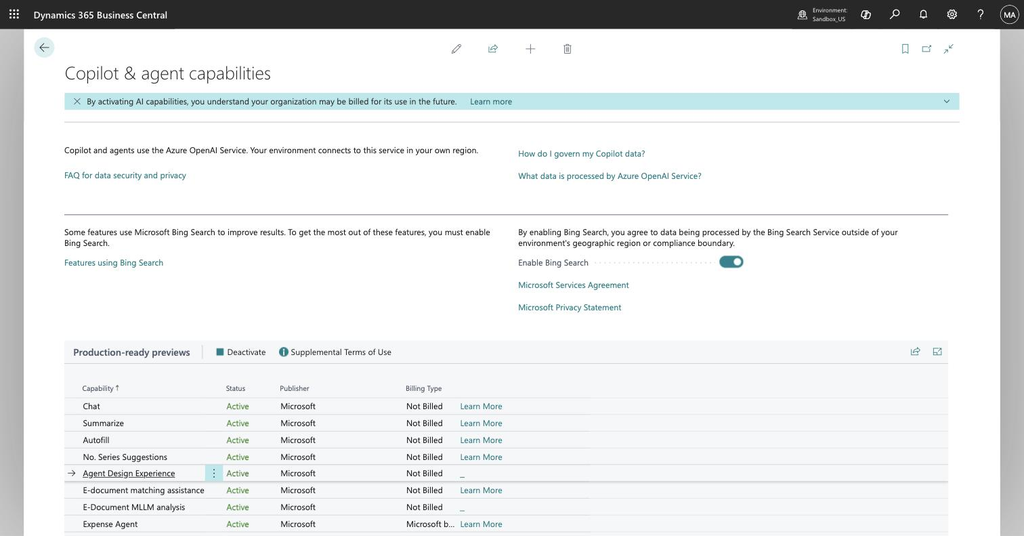Viewport: 1024px width, 536px height.
Task: Open Microsoft Privacy Statement link
Action: point(569,307)
